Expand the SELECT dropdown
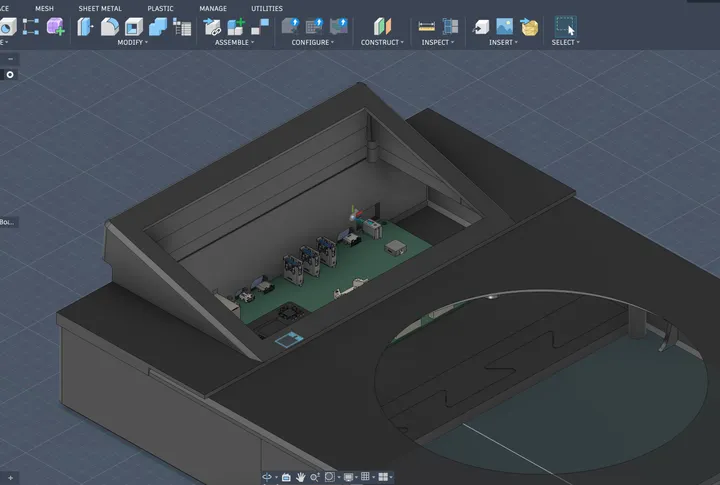This screenshot has height=485, width=720. (565, 42)
